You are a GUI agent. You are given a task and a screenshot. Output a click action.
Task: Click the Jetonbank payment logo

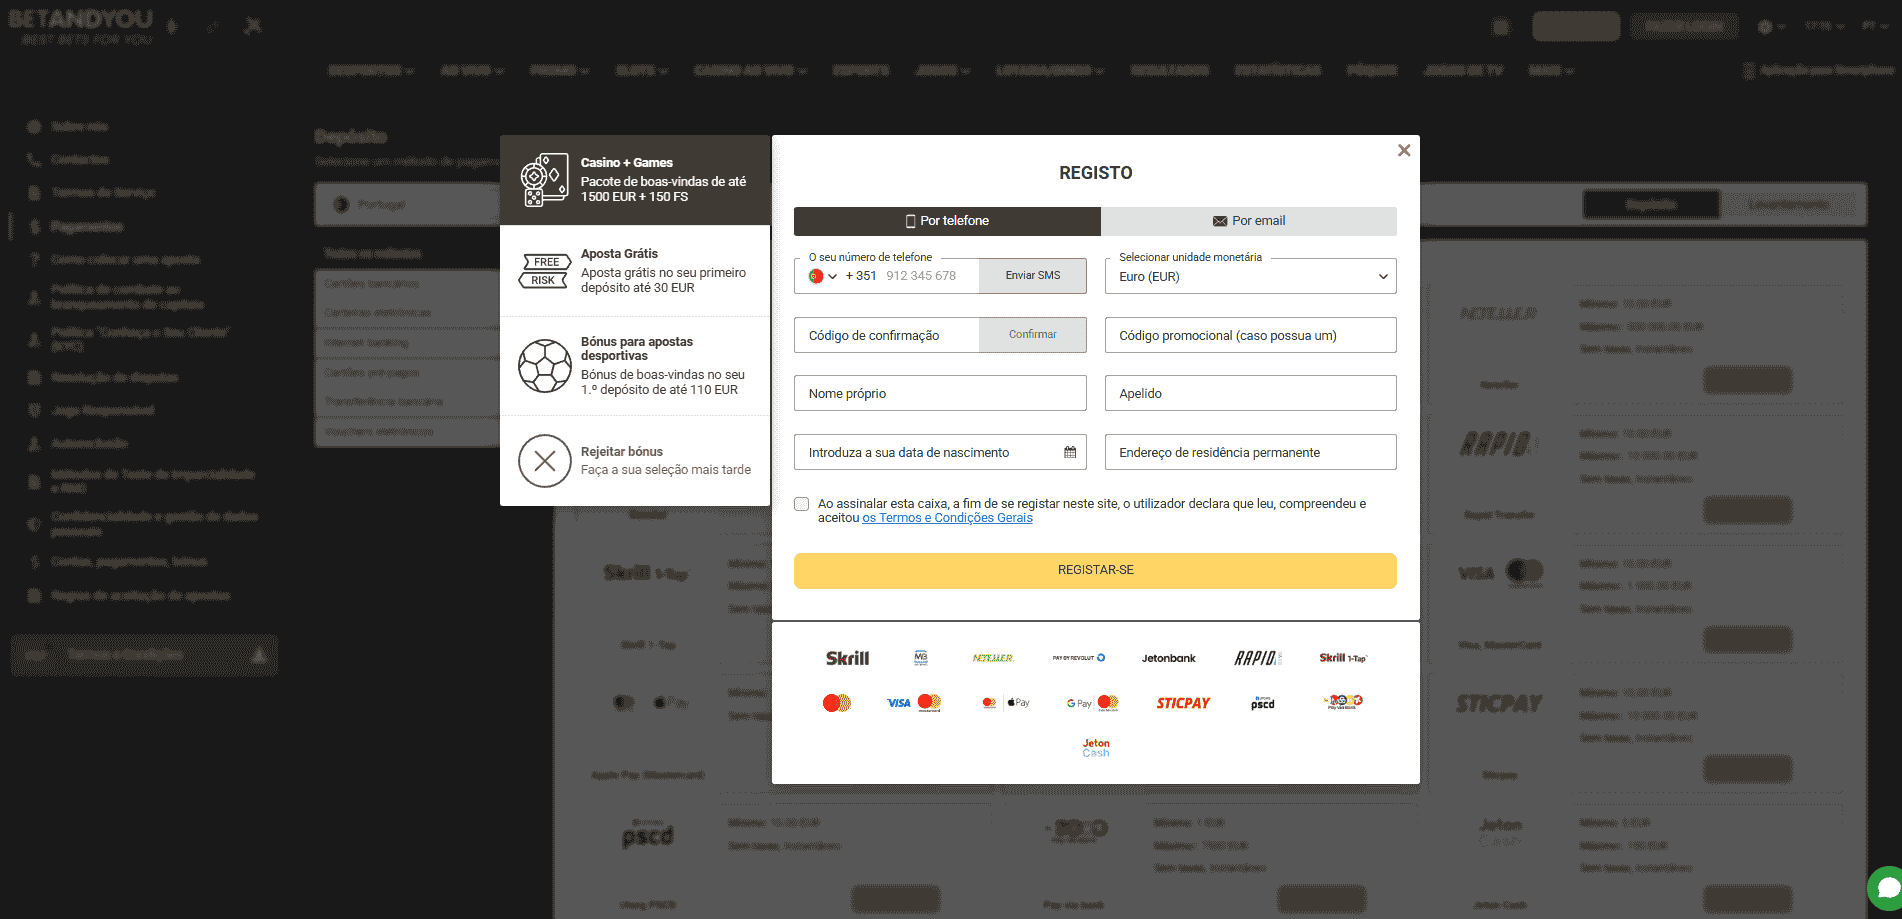point(1168,658)
